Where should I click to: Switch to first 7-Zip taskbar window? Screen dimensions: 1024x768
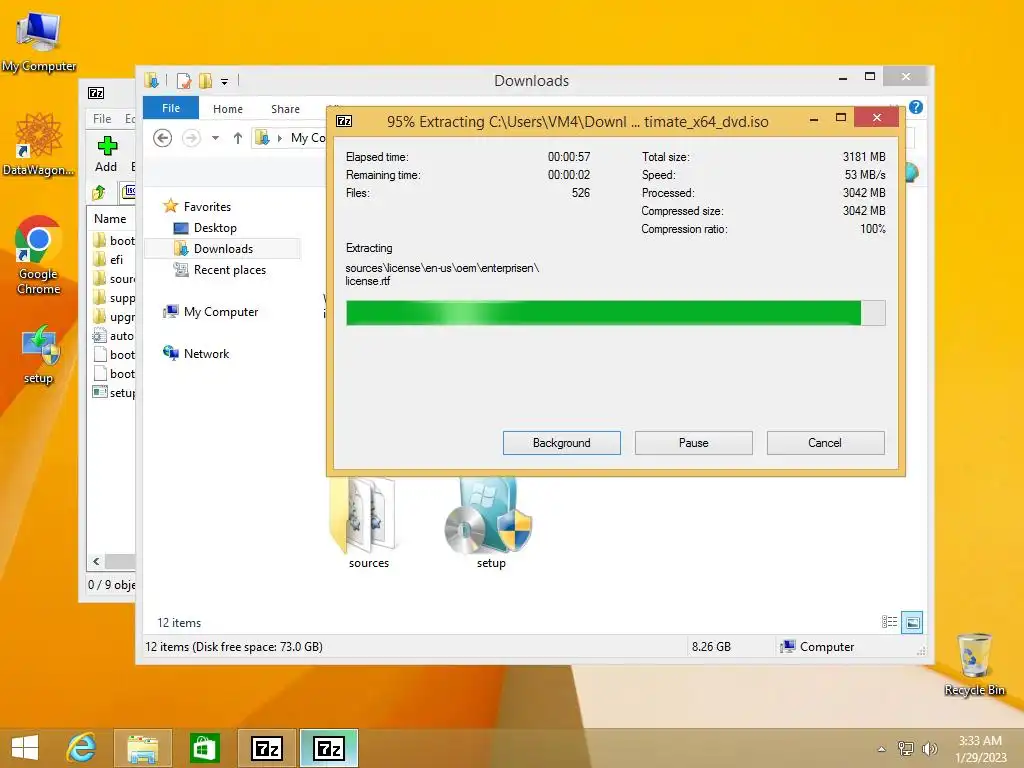pyautogui.click(x=266, y=748)
